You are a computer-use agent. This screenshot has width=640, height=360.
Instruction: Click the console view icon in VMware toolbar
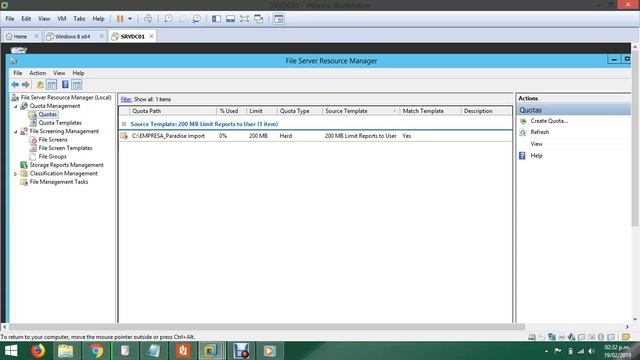279,19
